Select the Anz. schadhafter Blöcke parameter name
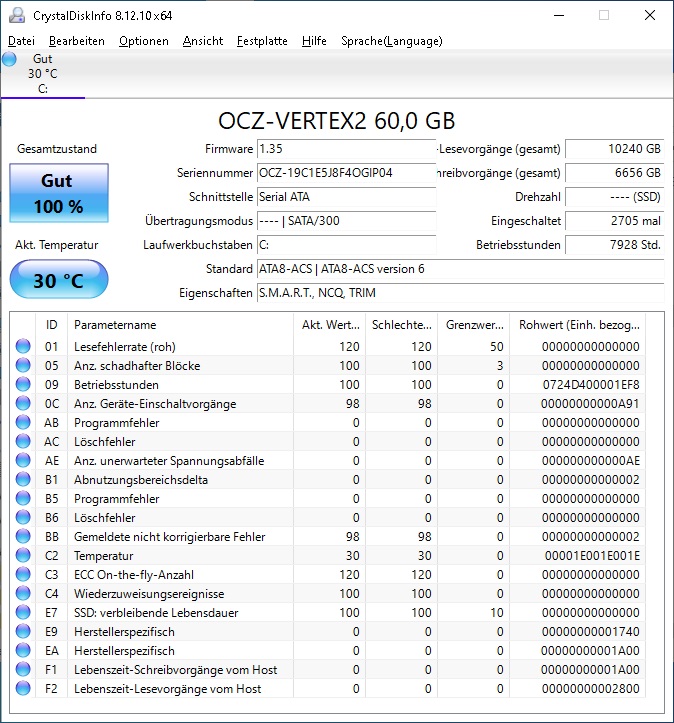The width and height of the screenshot is (674, 723). click(137, 366)
